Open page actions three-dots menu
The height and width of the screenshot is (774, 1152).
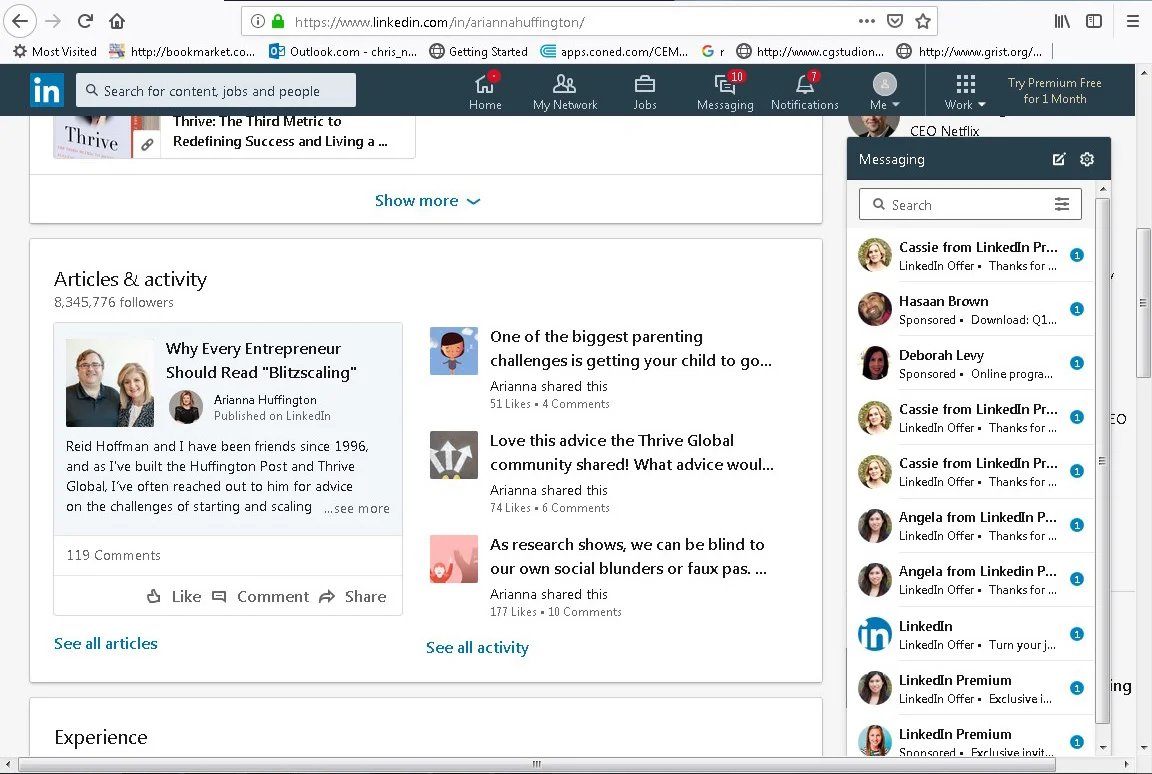point(867,21)
